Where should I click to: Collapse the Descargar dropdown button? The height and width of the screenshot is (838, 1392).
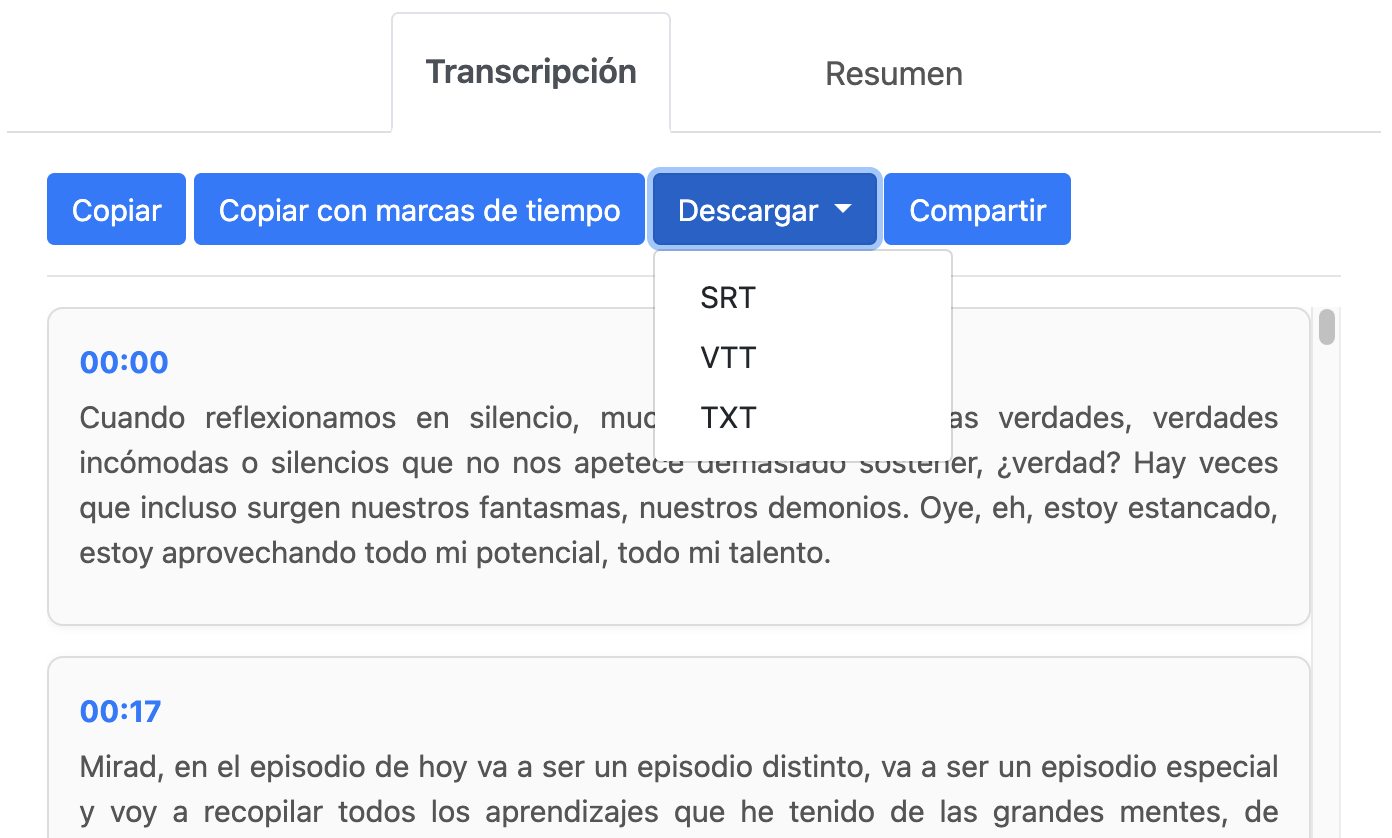point(765,209)
